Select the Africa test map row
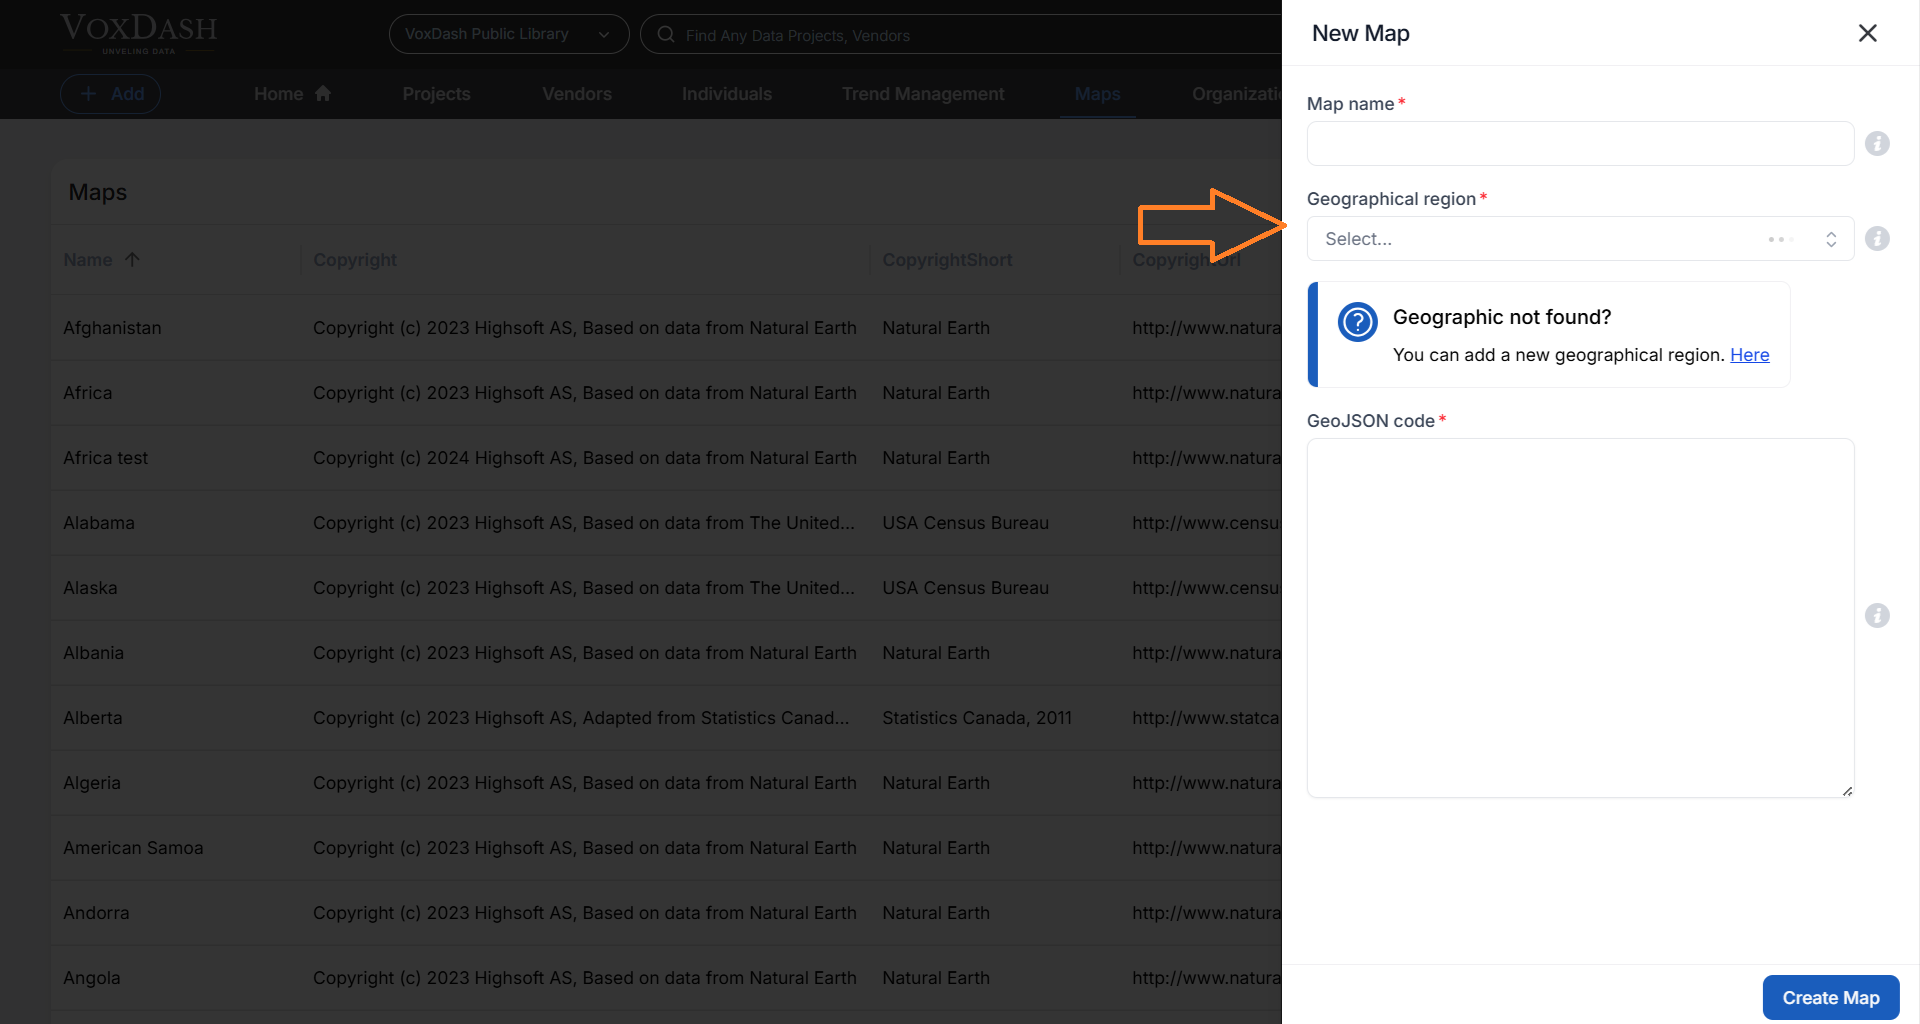Image resolution: width=1920 pixels, height=1024 pixels. tap(666, 458)
